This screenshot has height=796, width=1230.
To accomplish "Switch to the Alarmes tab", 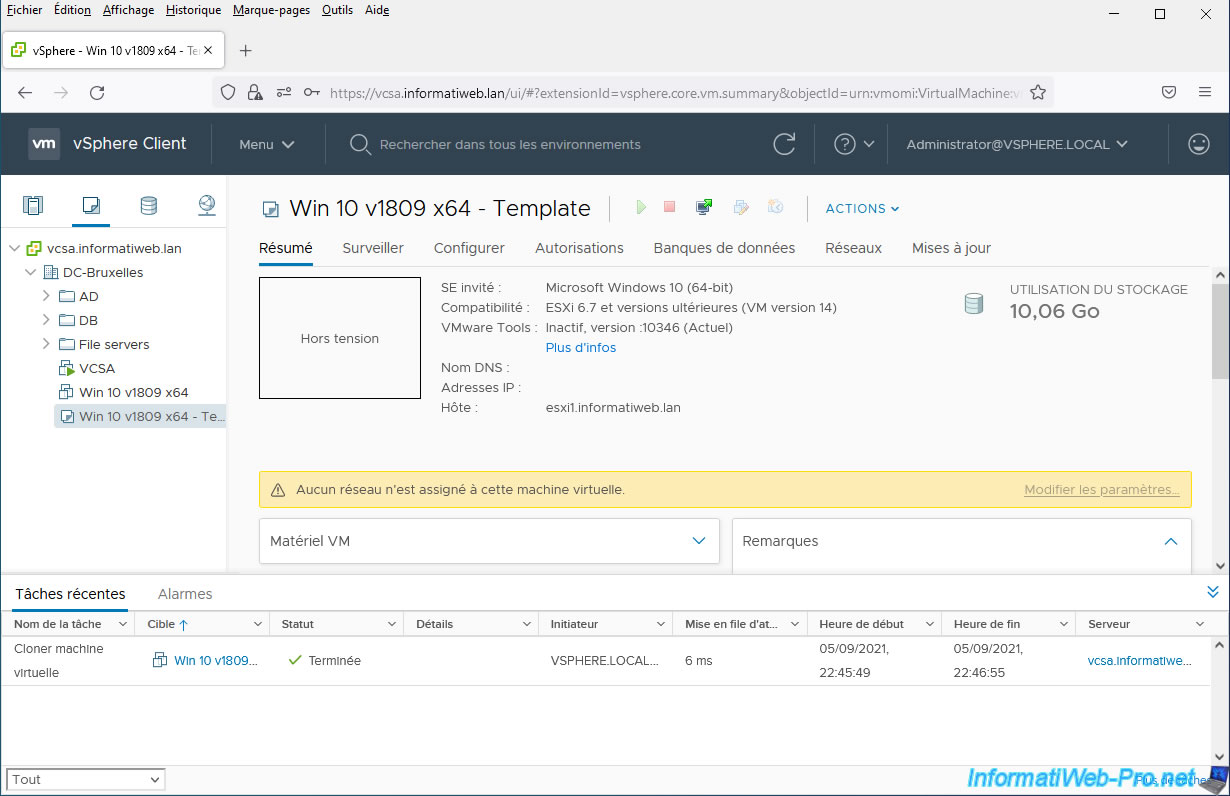I will click(x=185, y=594).
